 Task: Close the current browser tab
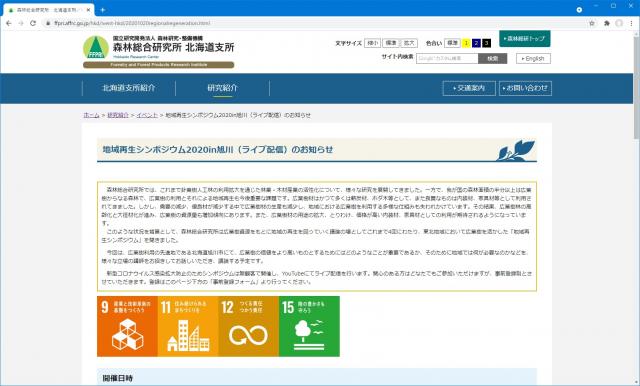coord(89,10)
